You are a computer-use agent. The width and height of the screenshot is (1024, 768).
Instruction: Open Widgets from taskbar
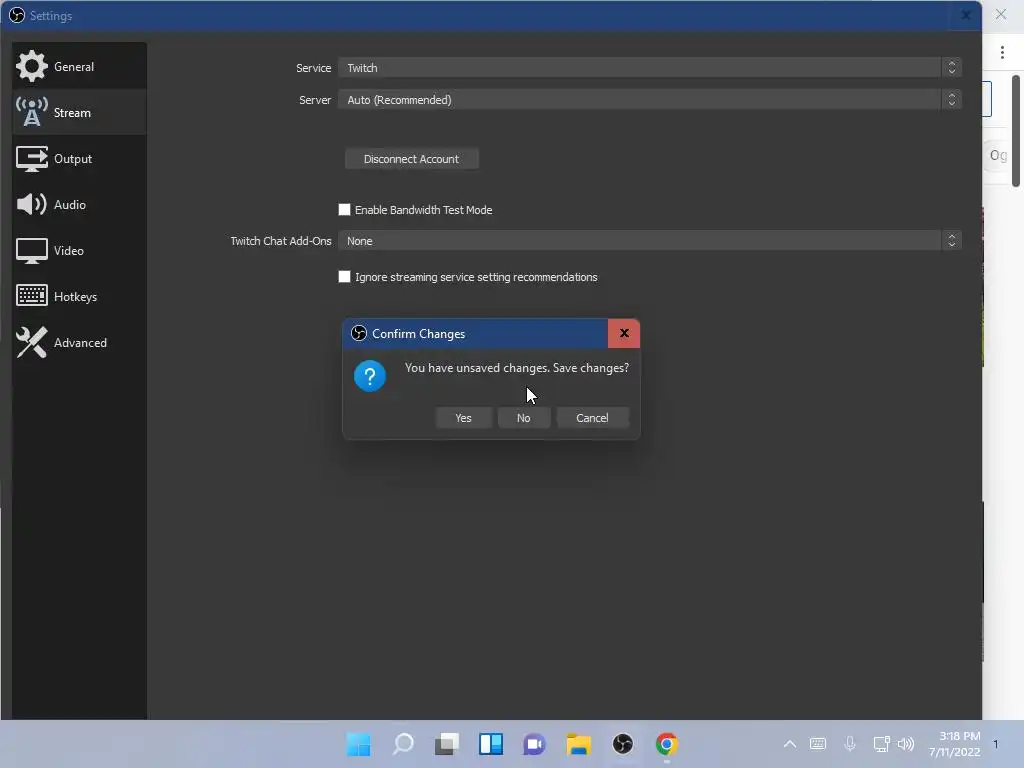click(x=490, y=744)
